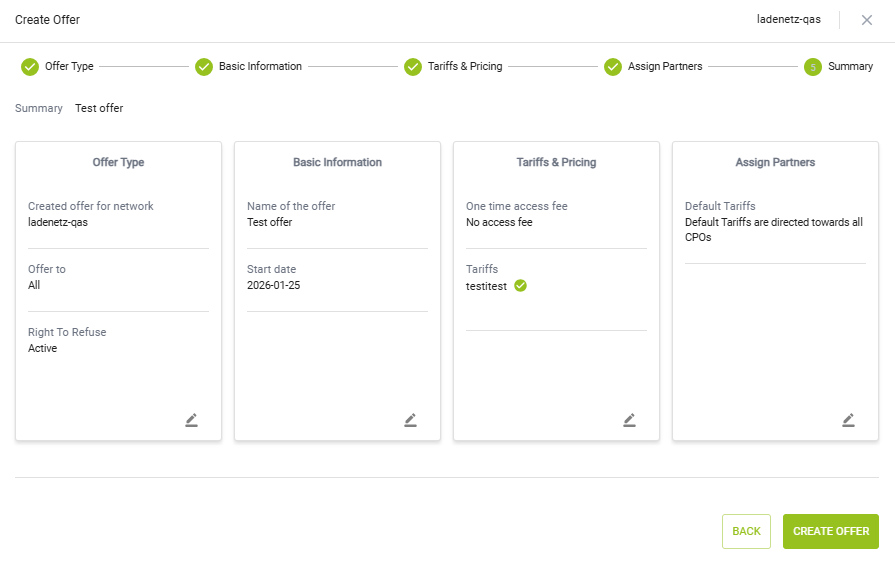
Task: Navigate to the Tariffs & Pricing step label
Action: (465, 67)
